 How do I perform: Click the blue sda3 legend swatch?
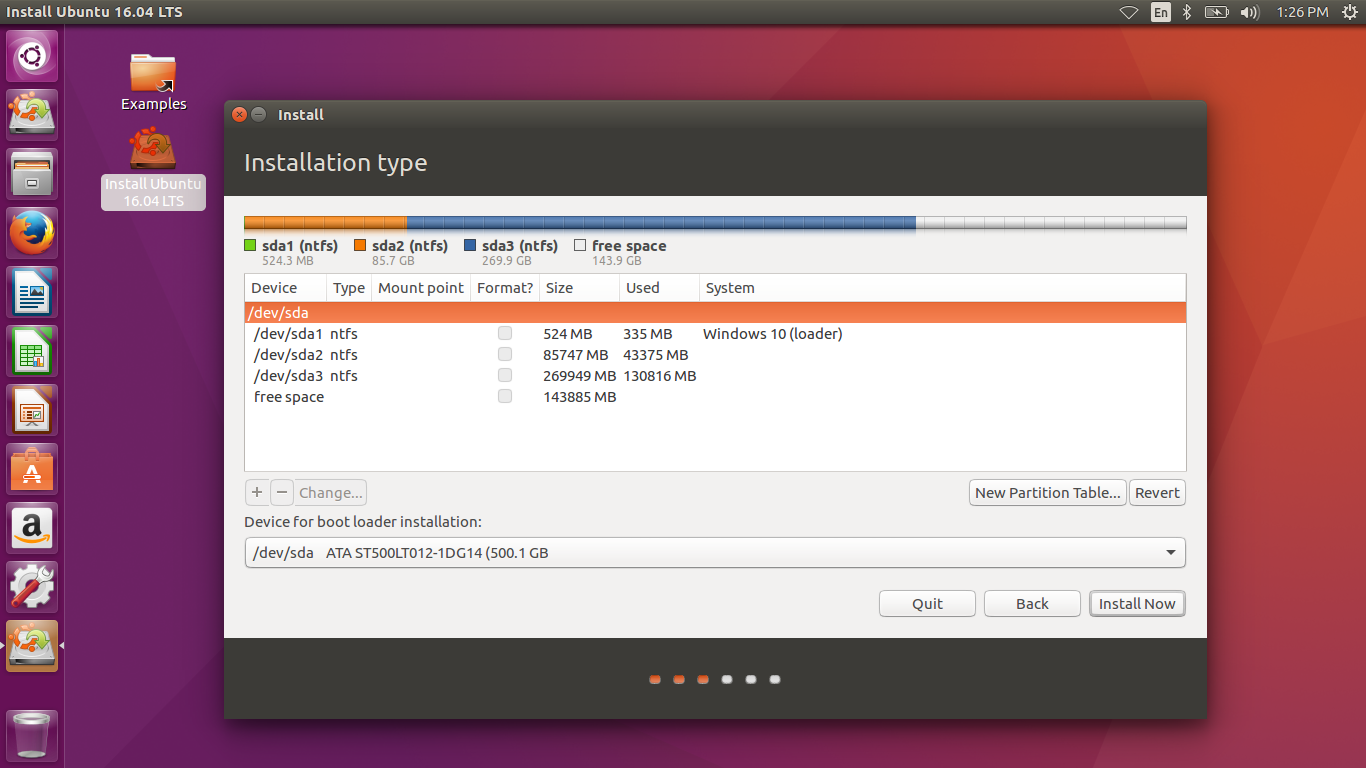tap(470, 245)
